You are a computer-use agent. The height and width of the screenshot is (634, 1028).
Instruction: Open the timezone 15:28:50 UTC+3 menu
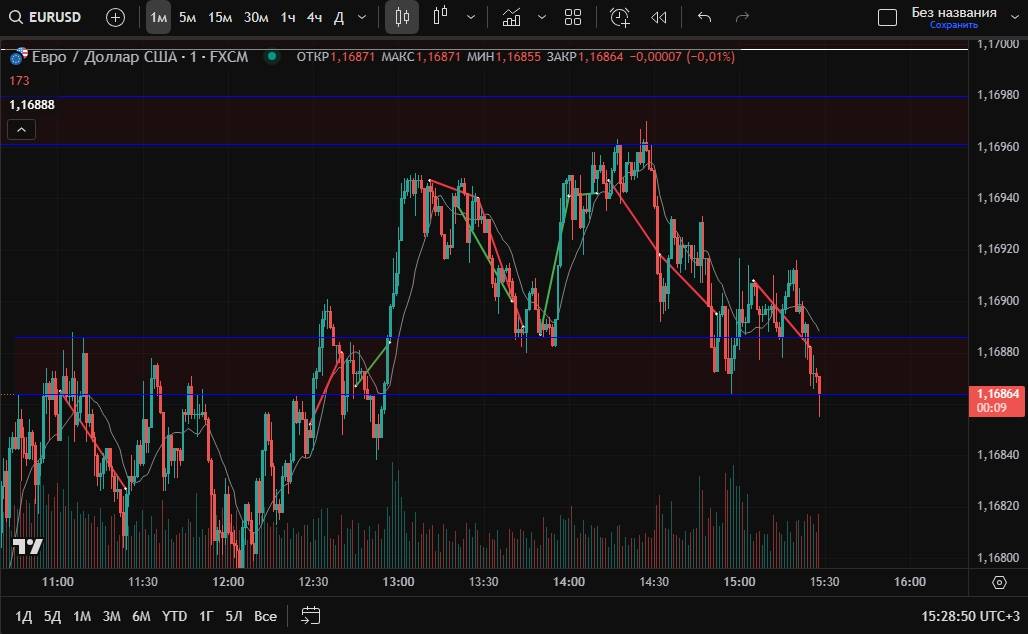[x=970, y=616]
